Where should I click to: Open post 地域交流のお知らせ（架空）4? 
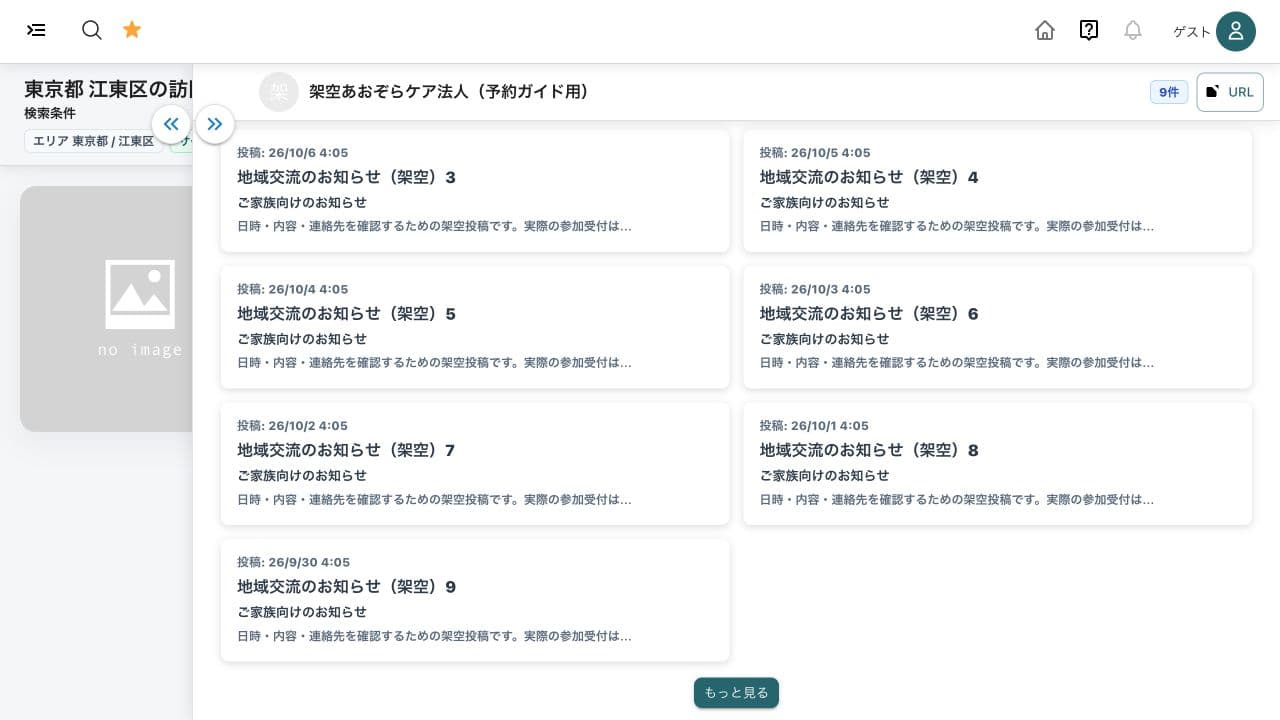point(997,191)
